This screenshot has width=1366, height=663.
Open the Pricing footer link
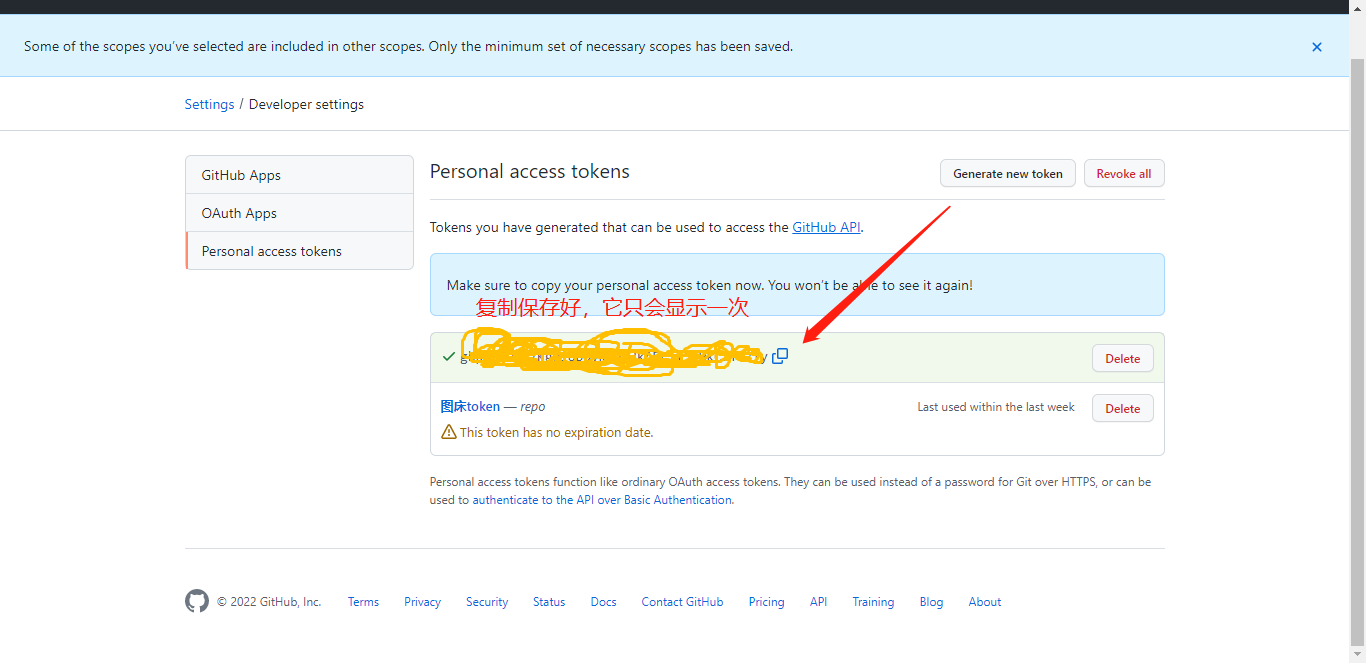(766, 602)
